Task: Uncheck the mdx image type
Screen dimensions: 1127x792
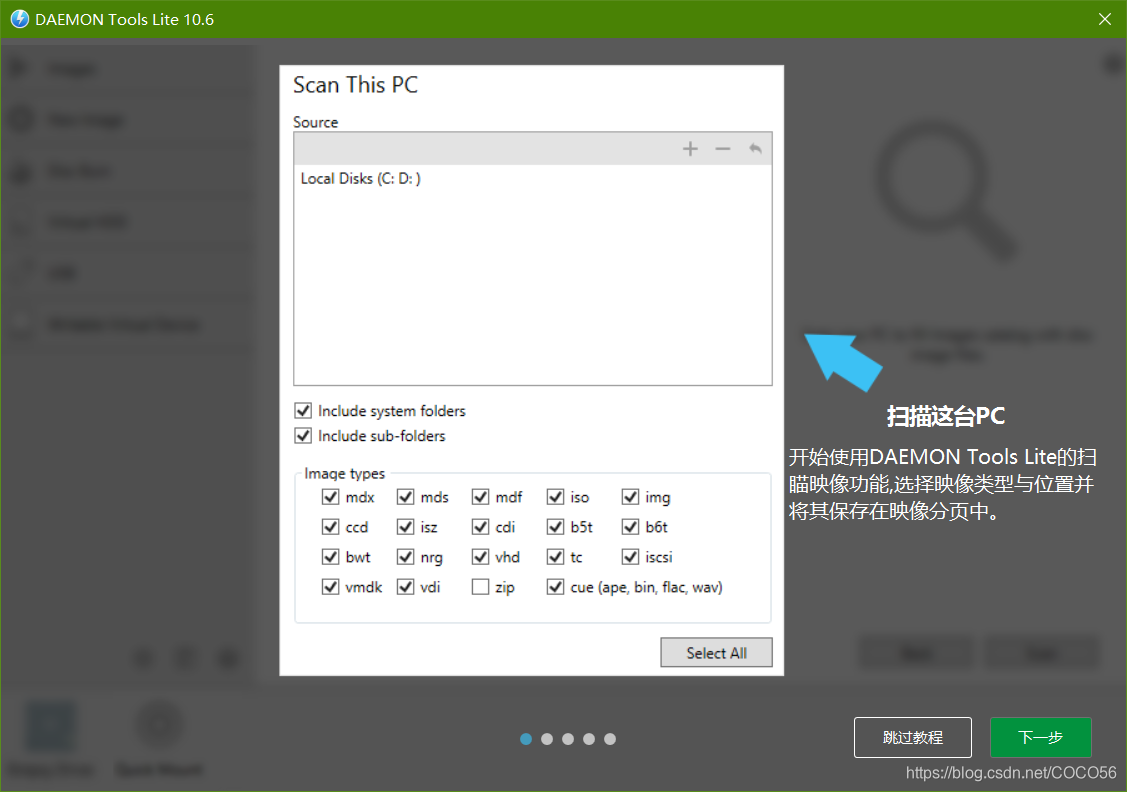Action: (331, 497)
